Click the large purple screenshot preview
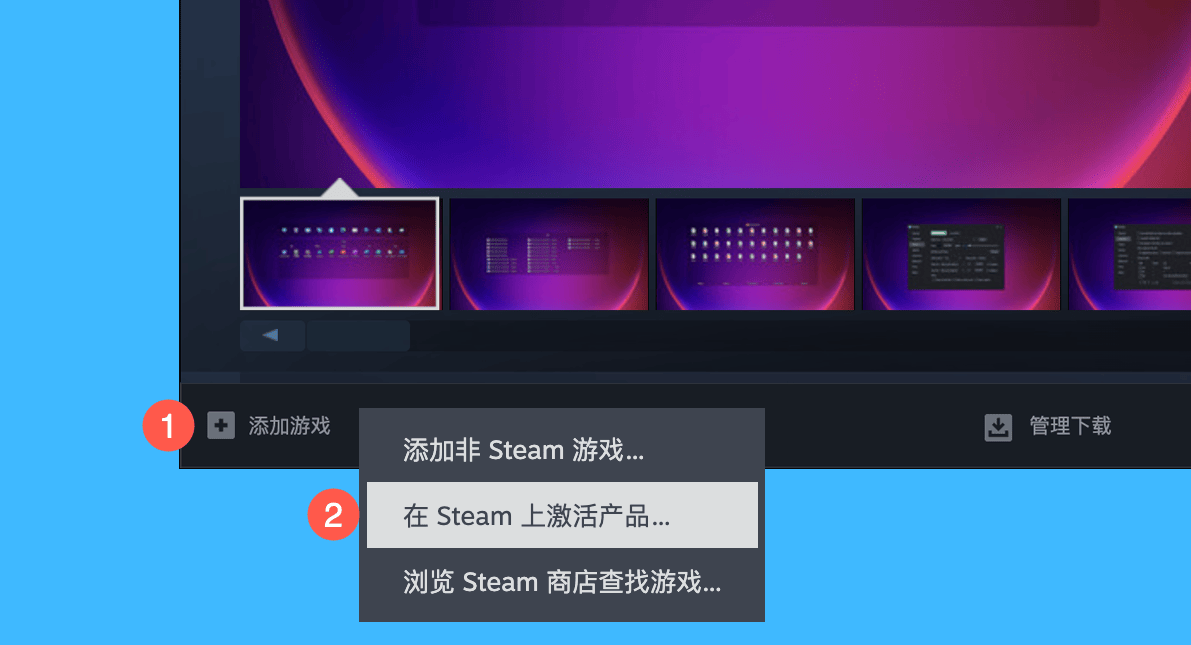 click(716, 93)
